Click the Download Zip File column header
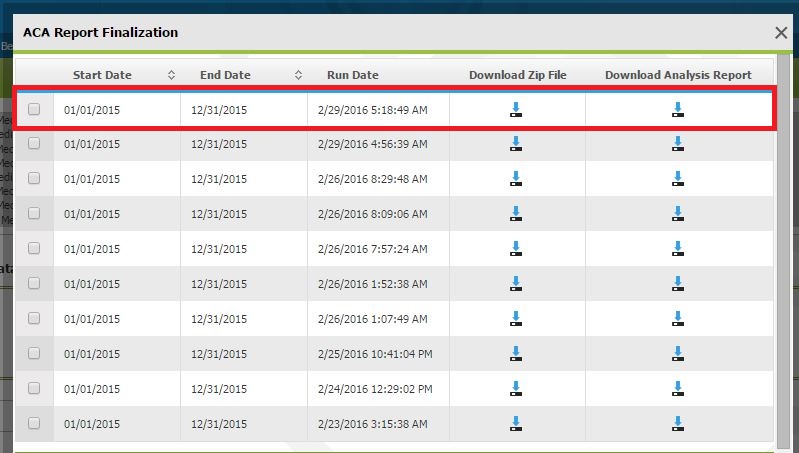The image size is (799, 453). pyautogui.click(x=516, y=75)
